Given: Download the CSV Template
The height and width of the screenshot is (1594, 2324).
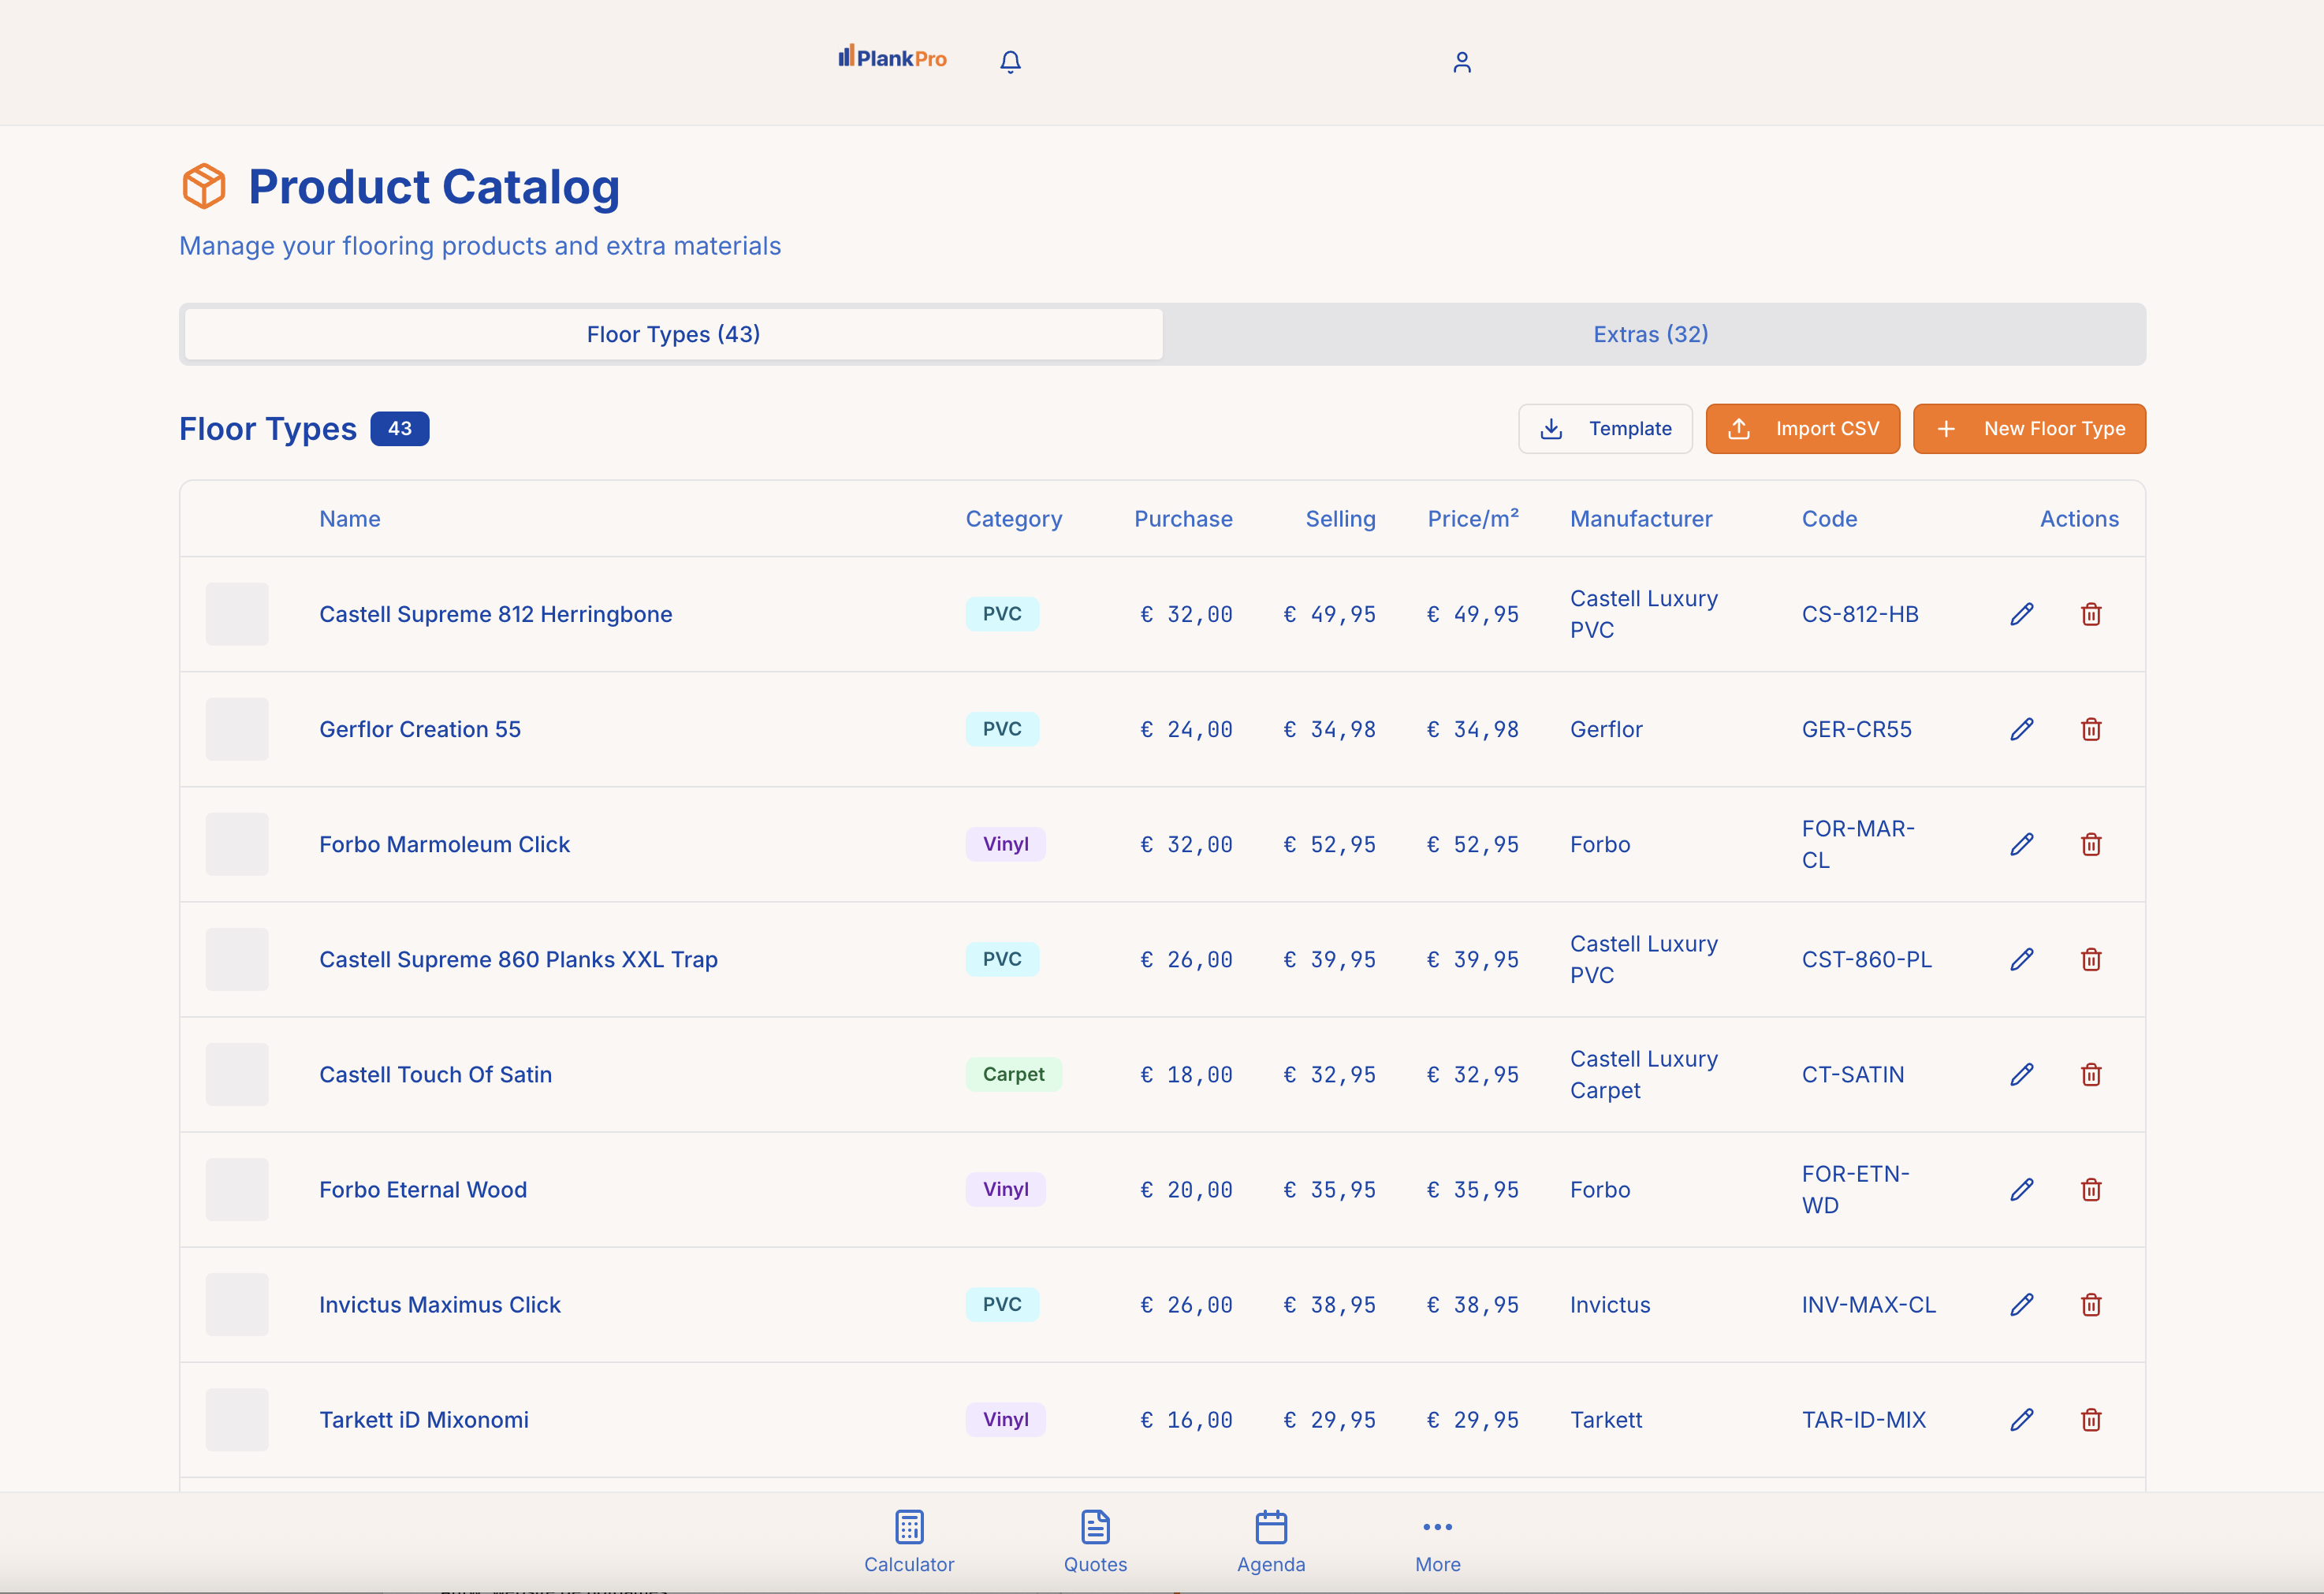Looking at the screenshot, I should pos(1604,429).
